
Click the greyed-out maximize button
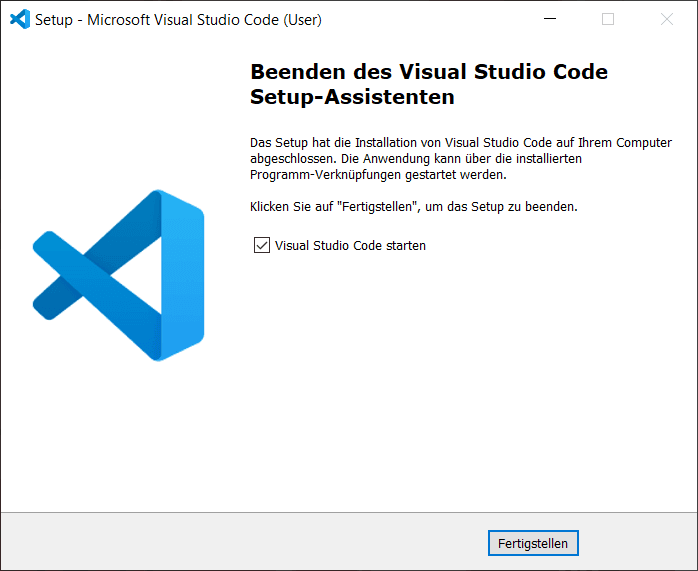[x=608, y=19]
